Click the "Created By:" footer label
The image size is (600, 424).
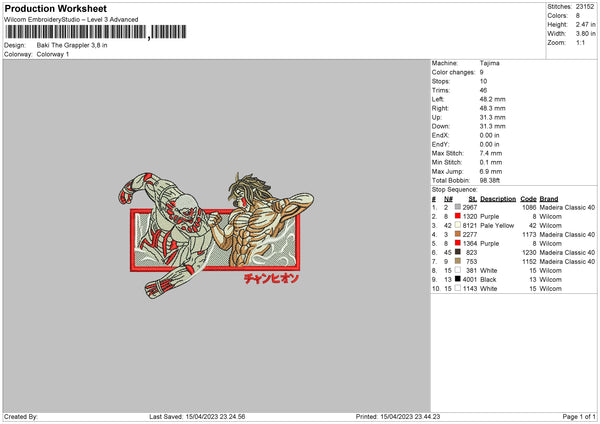[21, 417]
